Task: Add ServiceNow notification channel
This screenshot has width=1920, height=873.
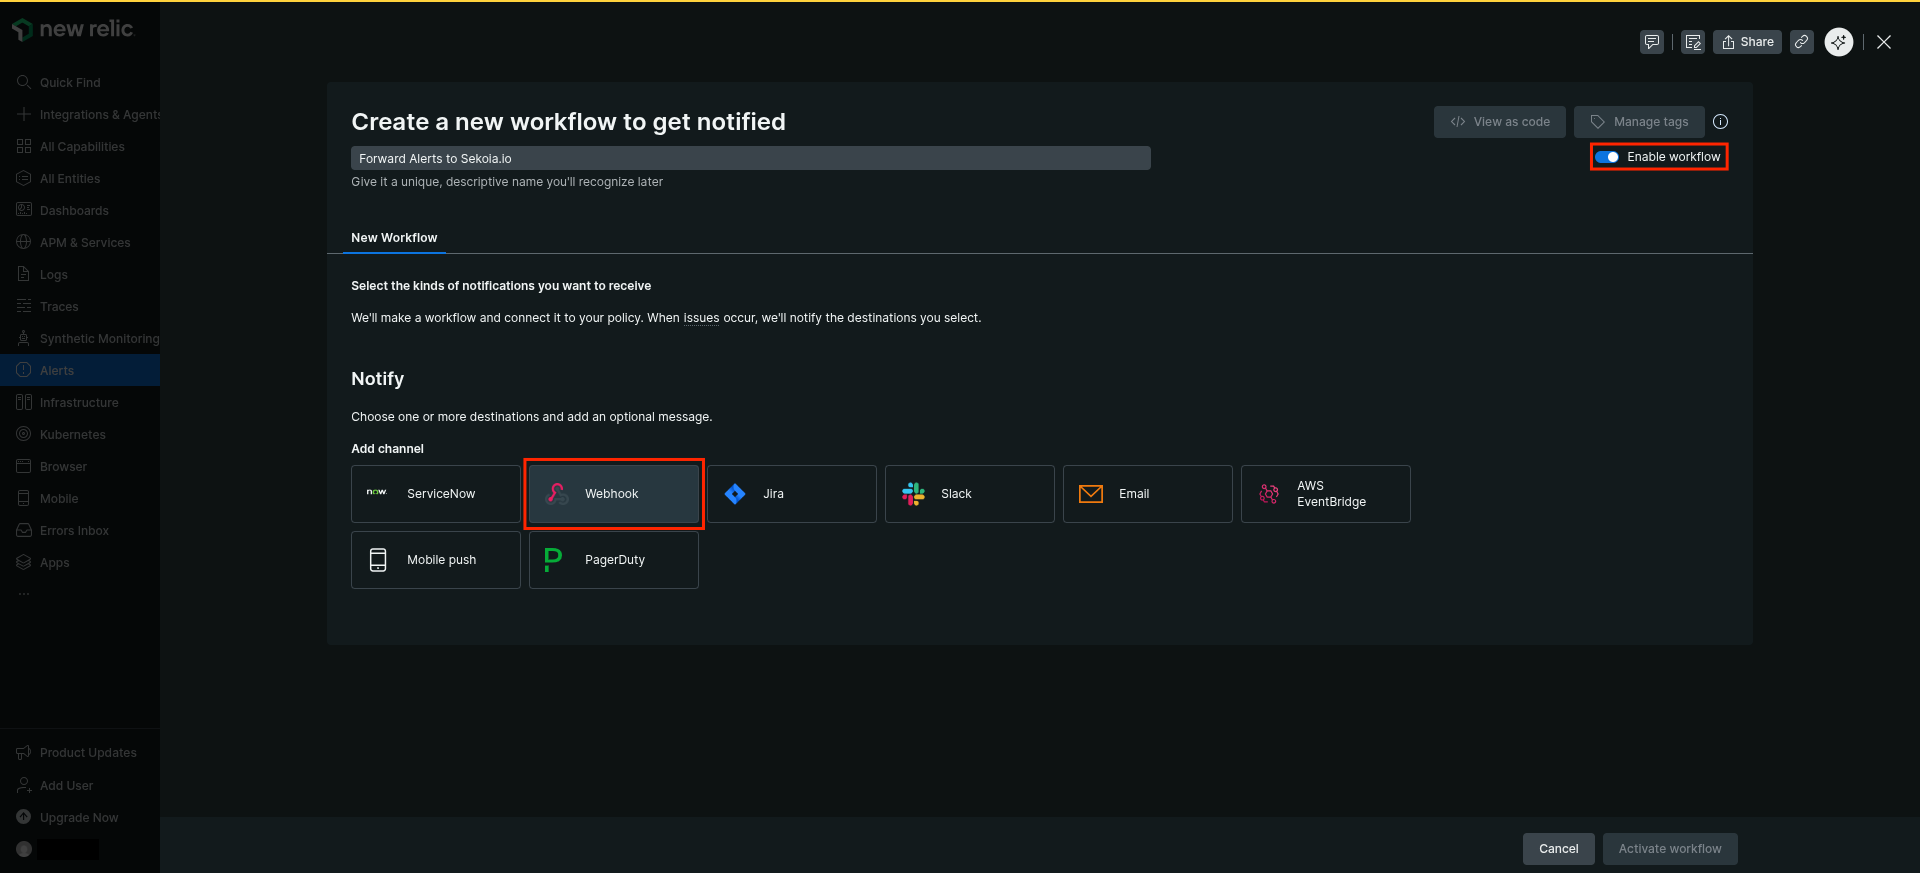Action: click(436, 494)
